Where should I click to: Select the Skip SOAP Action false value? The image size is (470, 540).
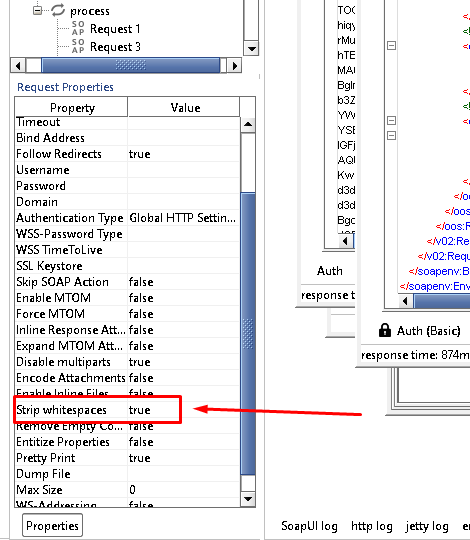click(x=141, y=282)
